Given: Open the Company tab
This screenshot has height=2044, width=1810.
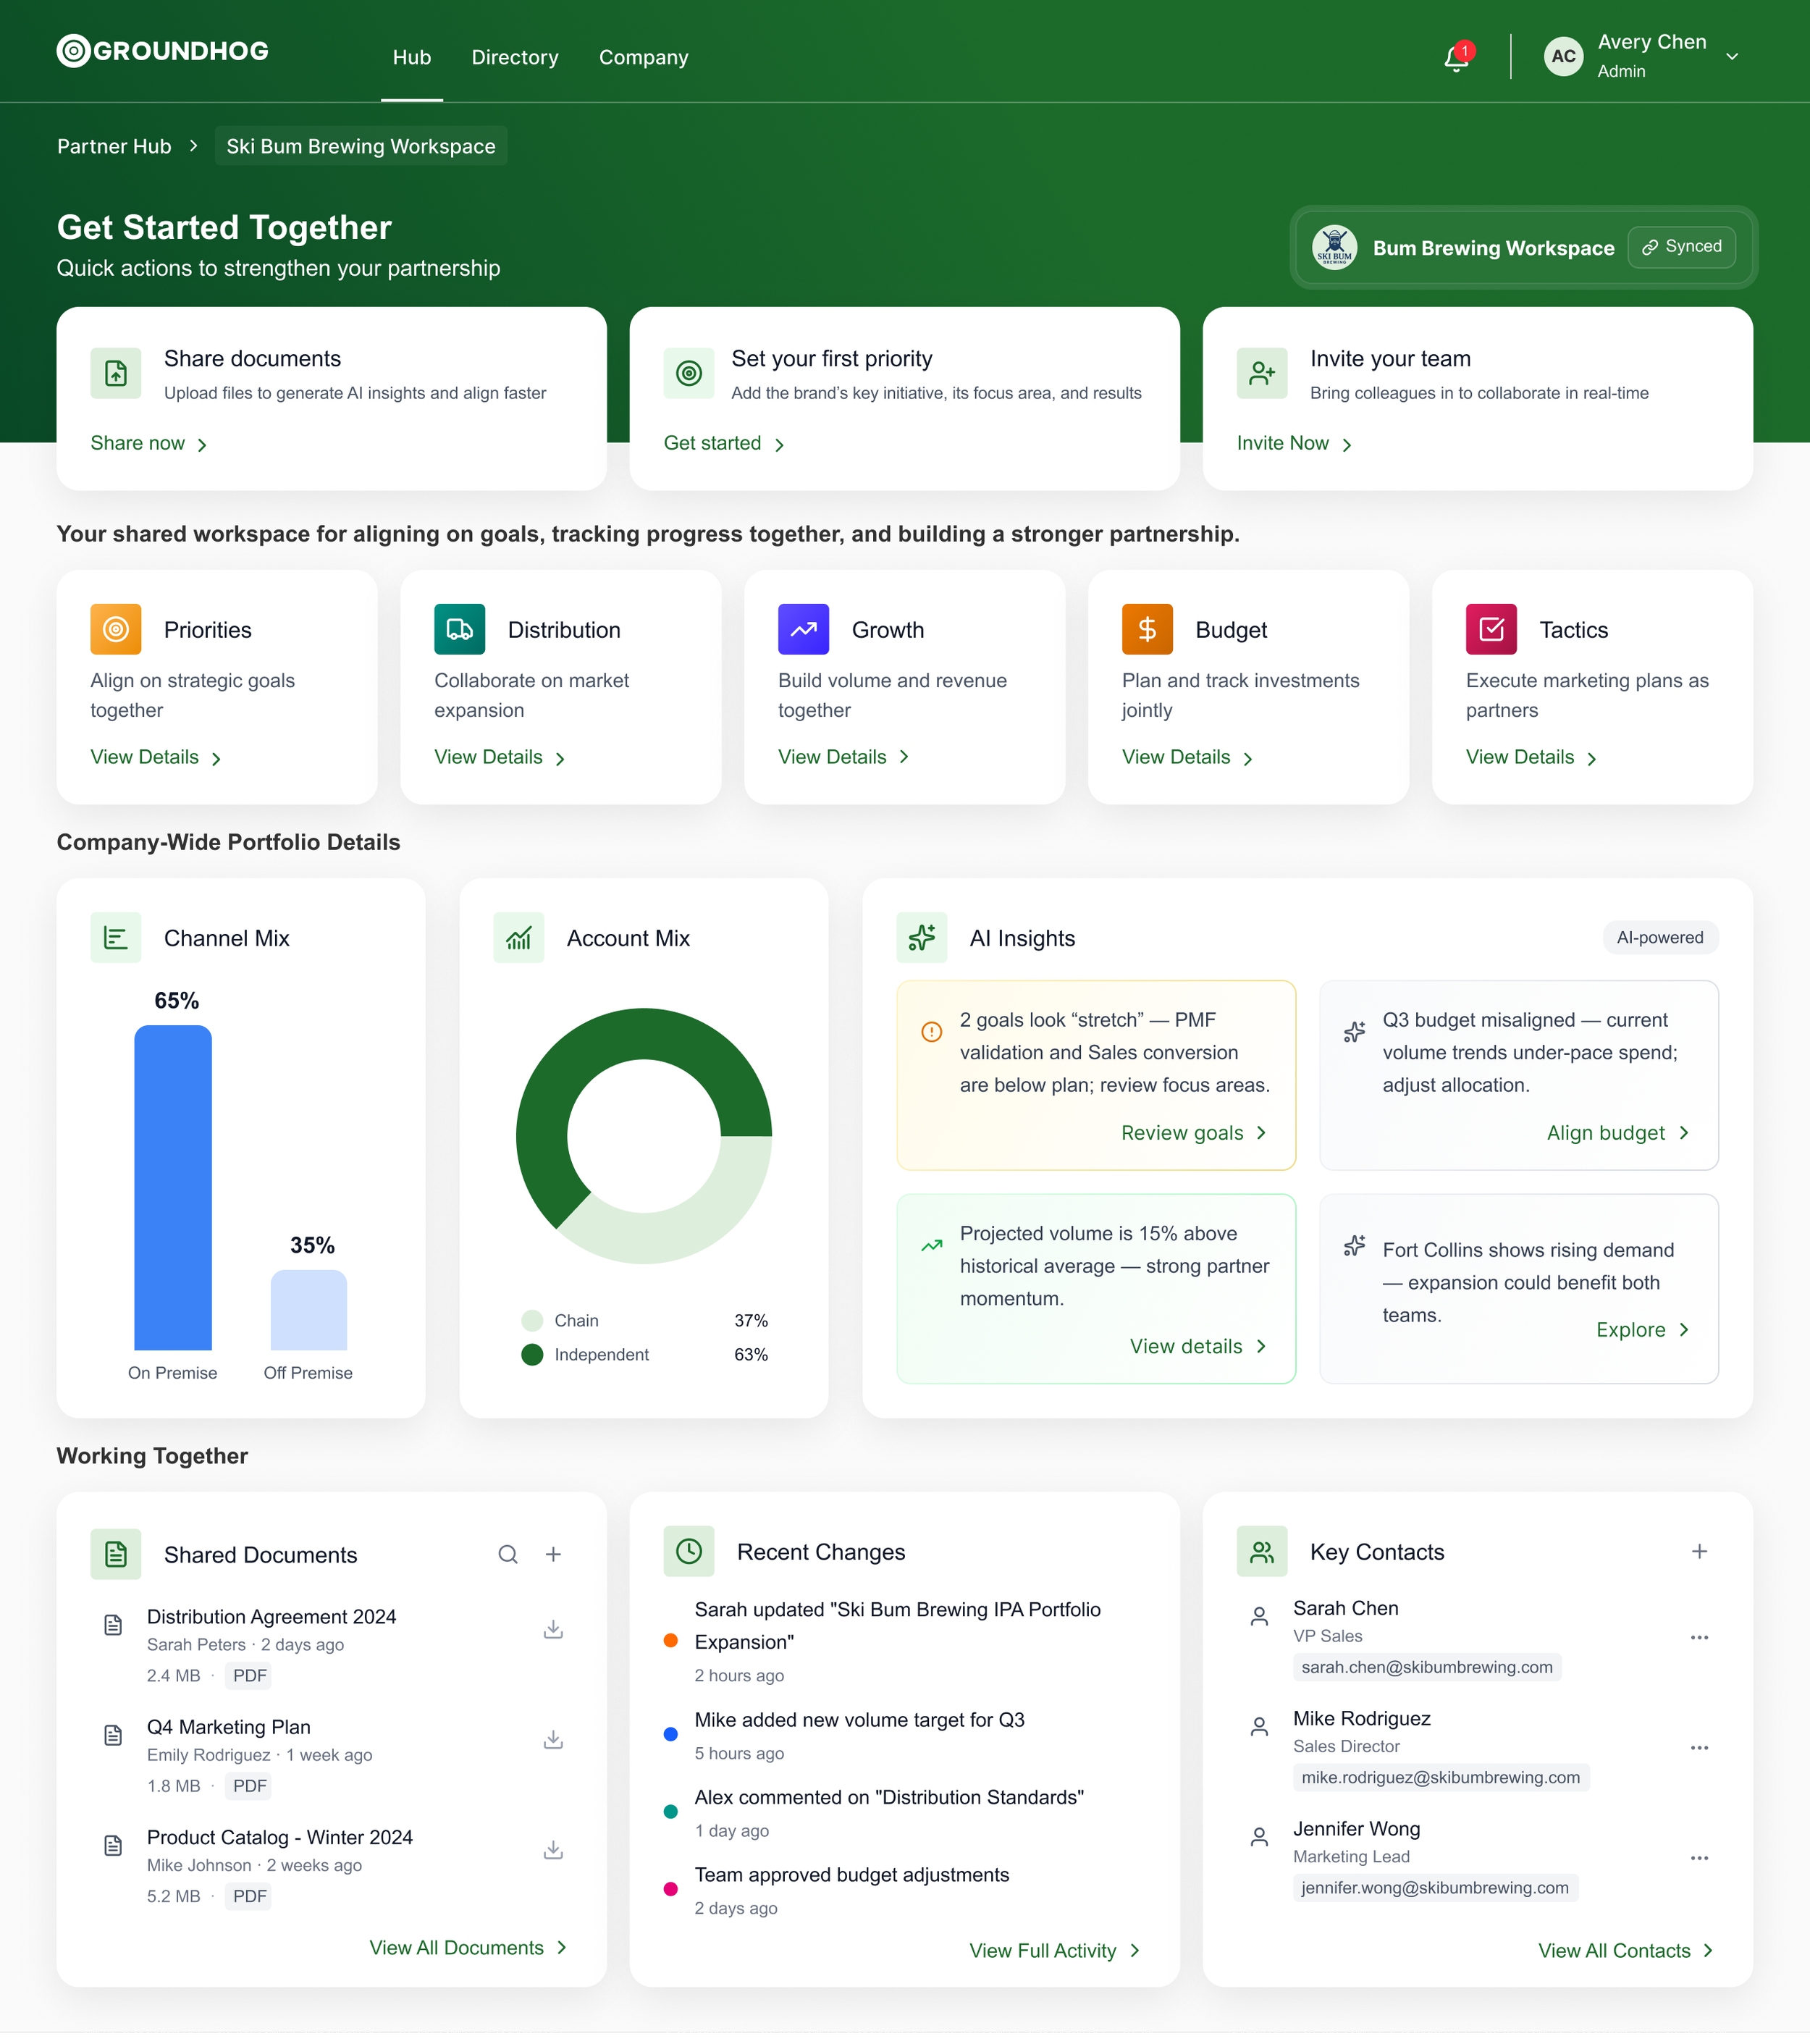Looking at the screenshot, I should coord(643,57).
